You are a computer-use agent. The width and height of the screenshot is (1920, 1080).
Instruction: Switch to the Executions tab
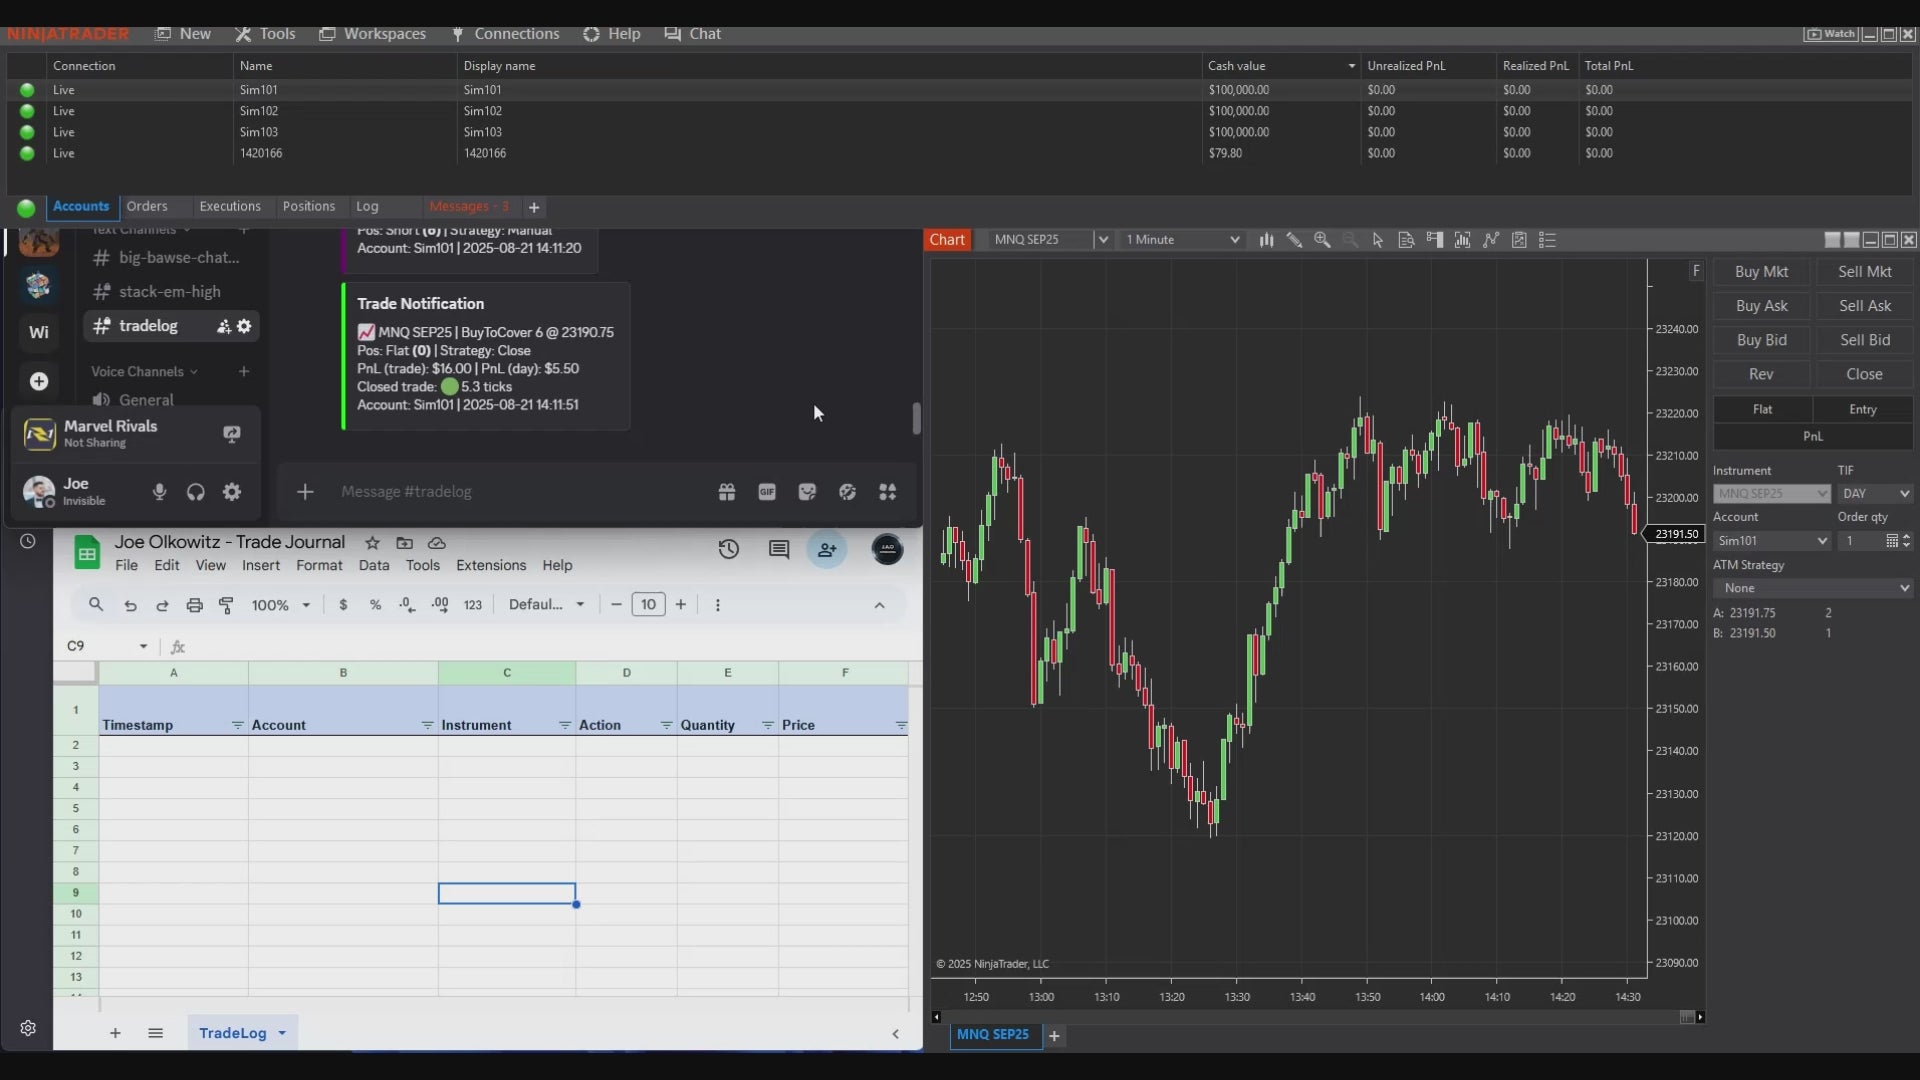[x=230, y=206]
